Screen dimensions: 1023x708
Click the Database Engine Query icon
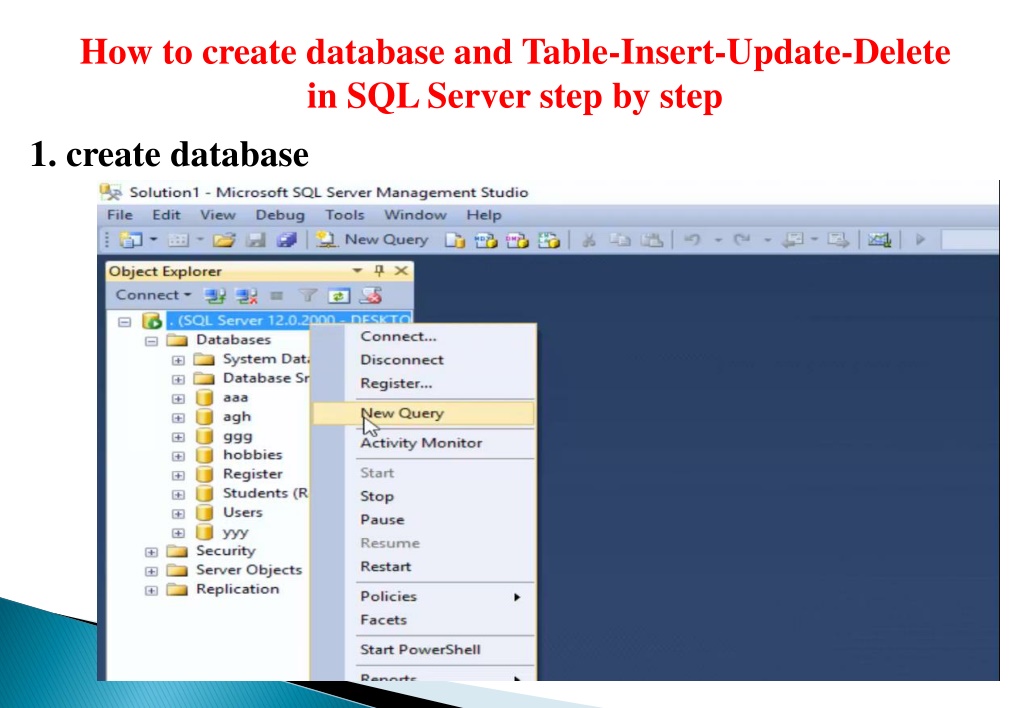click(x=455, y=240)
